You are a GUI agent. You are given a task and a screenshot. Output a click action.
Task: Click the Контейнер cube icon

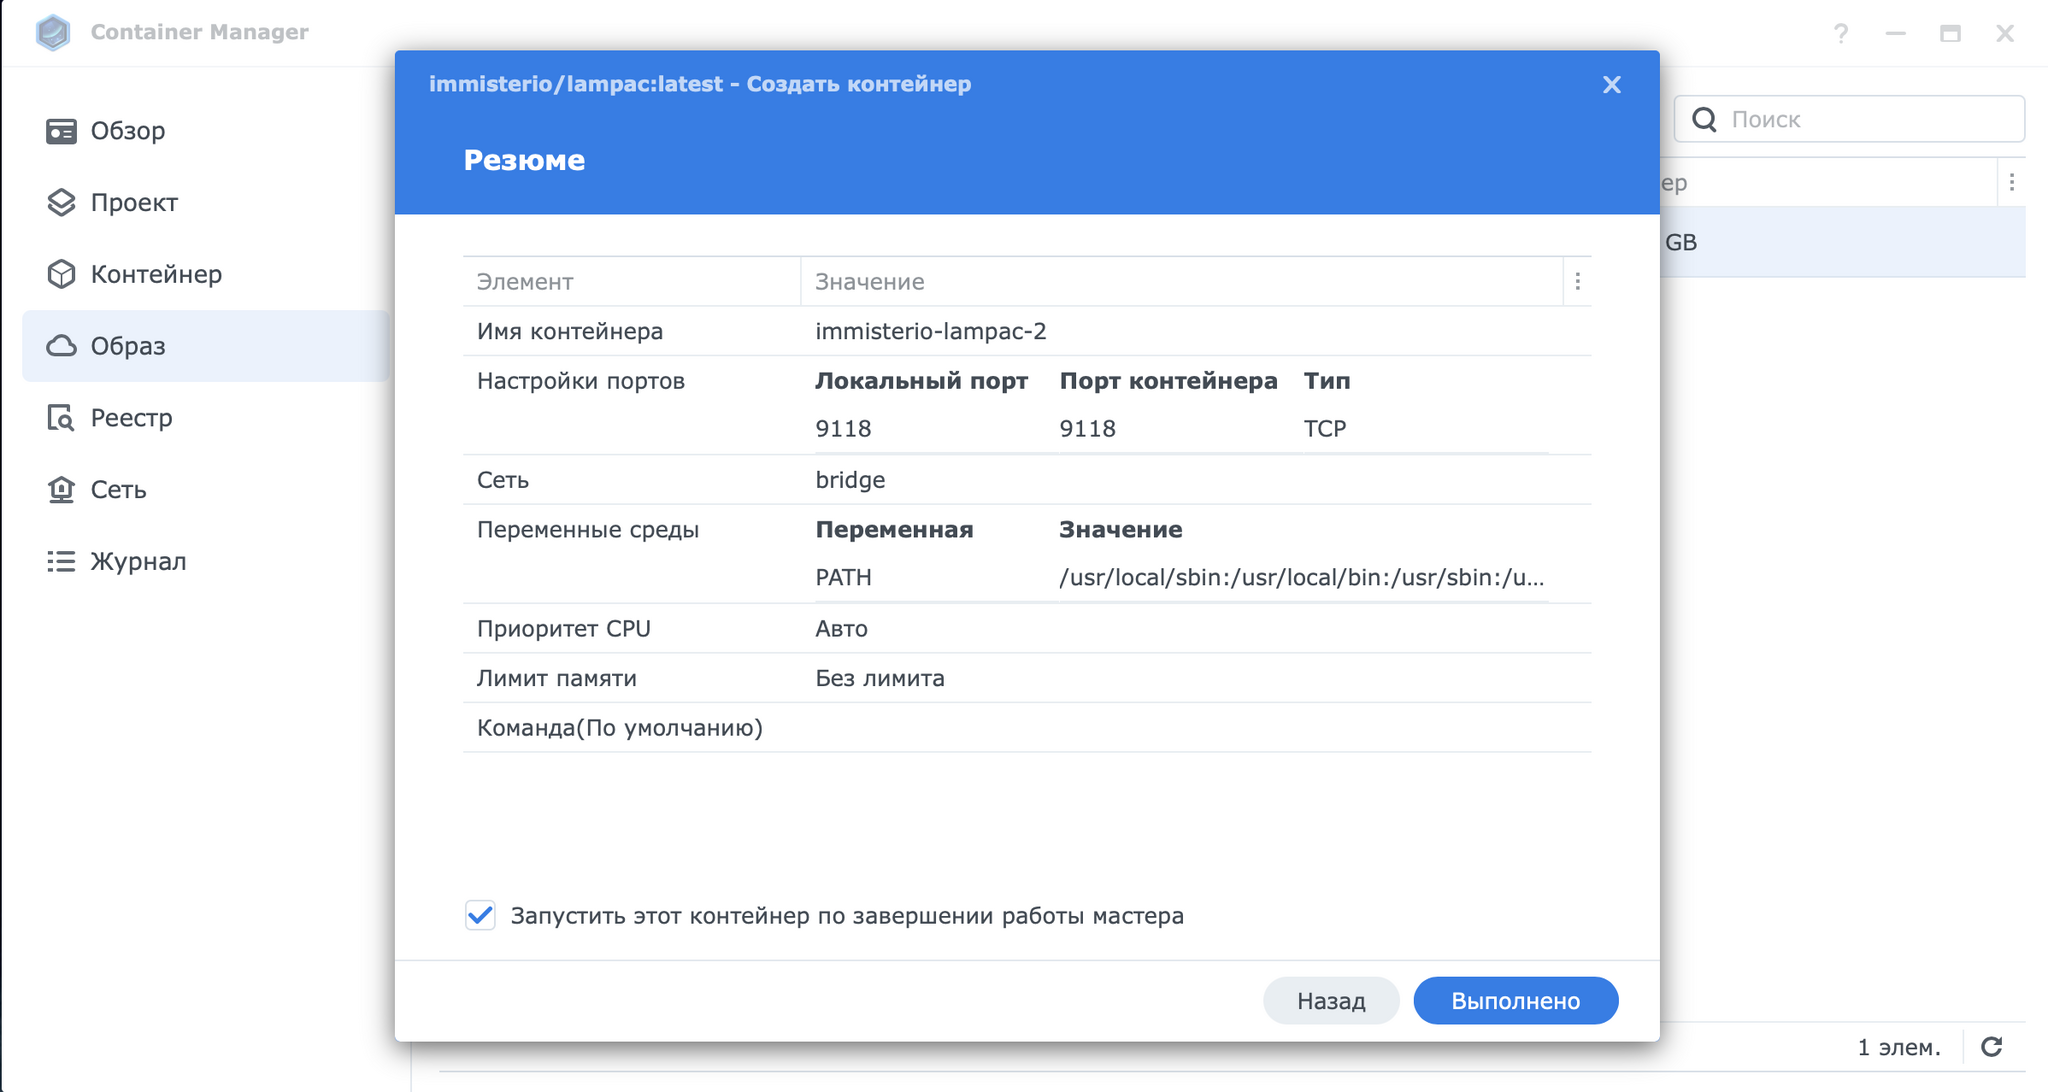pyautogui.click(x=61, y=274)
